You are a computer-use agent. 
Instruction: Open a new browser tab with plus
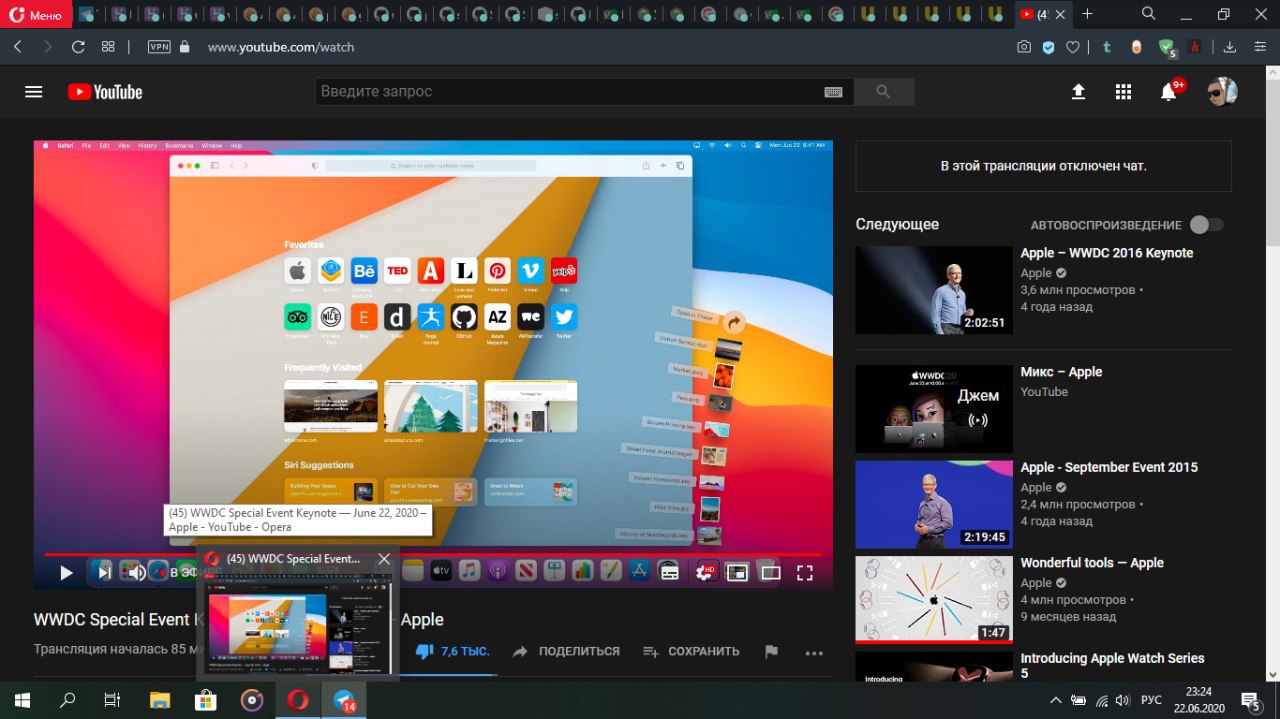(1088, 14)
